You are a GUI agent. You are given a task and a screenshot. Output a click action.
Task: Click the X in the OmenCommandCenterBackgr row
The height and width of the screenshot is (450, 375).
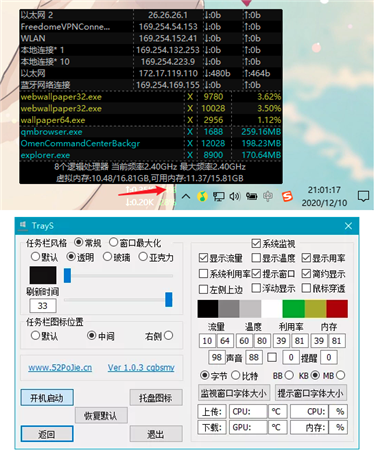pos(190,144)
